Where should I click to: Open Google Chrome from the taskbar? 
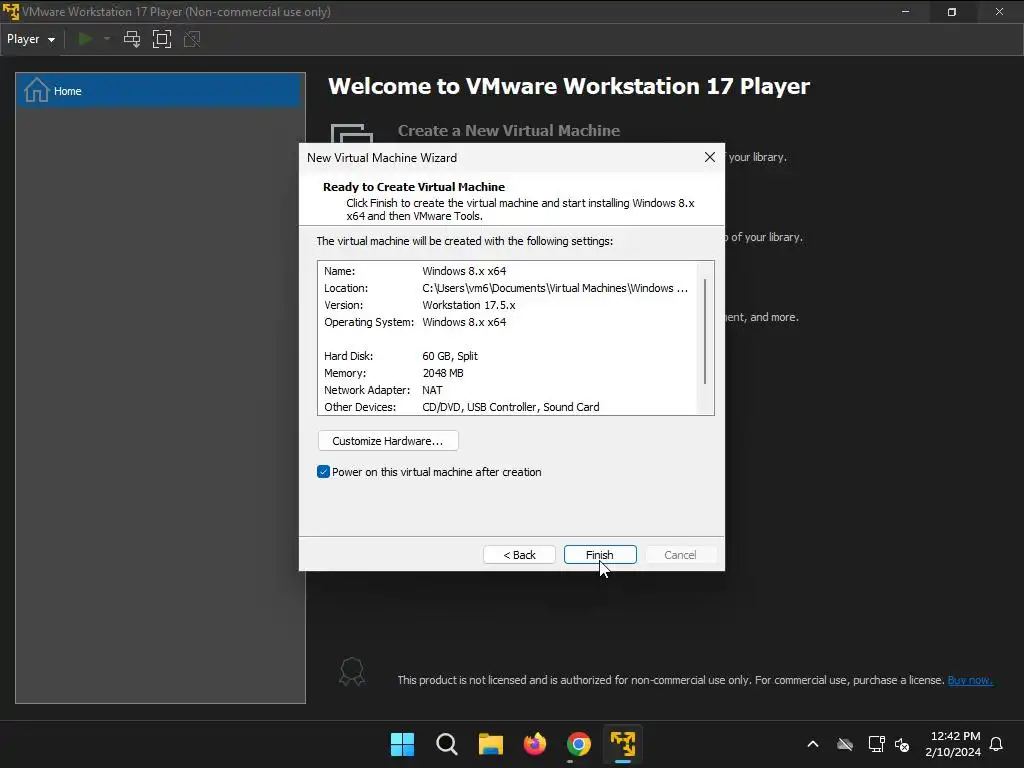(579, 744)
